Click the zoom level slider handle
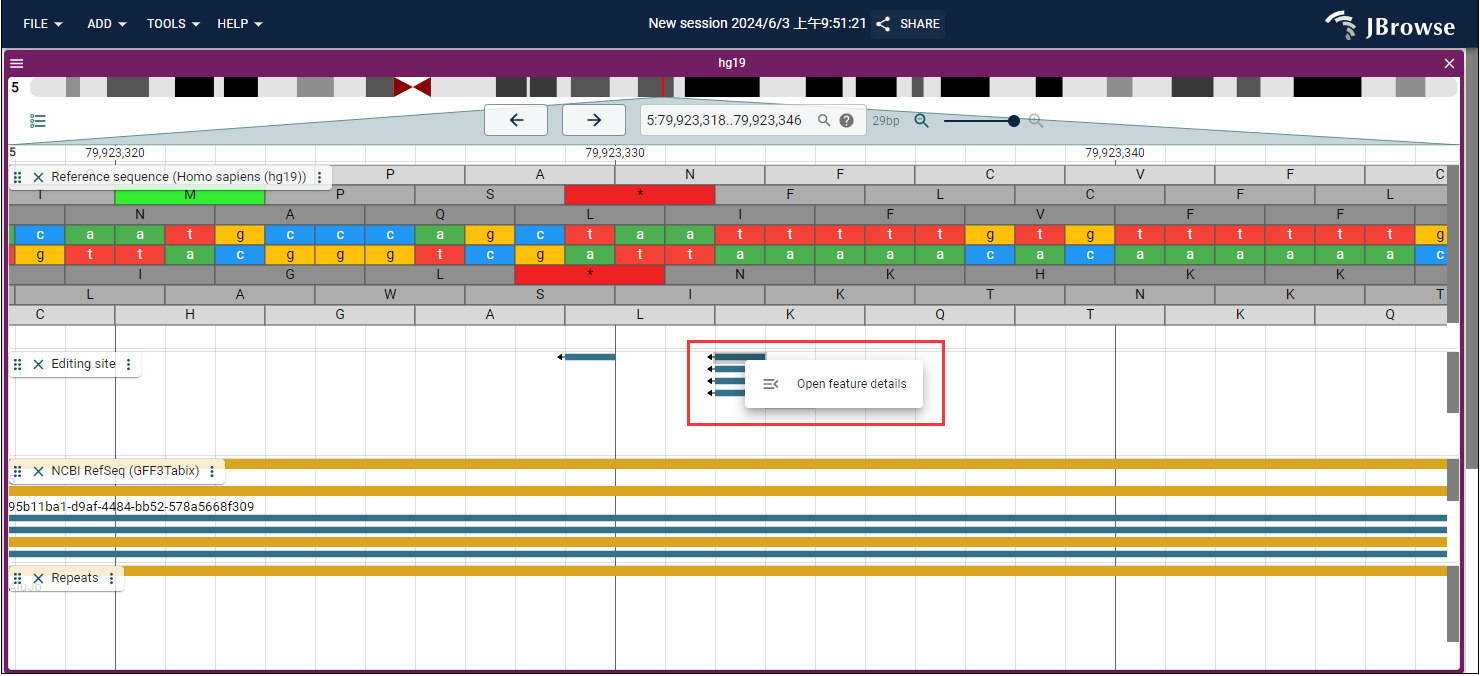The image size is (1480, 676). [1014, 121]
